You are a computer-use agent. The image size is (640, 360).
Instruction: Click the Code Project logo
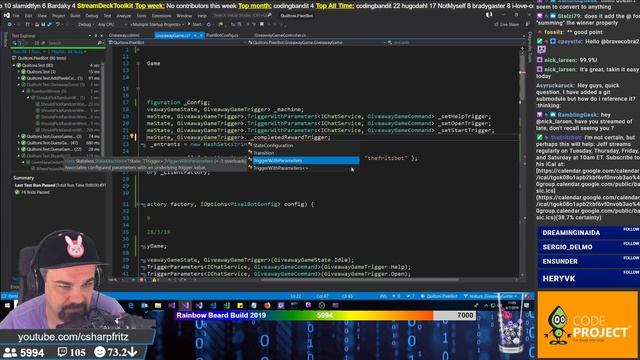587,324
